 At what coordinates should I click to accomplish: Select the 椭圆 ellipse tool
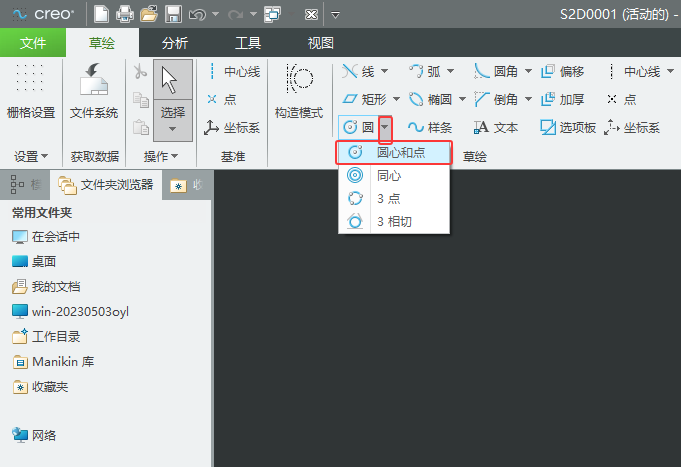pyautogui.click(x=430, y=99)
